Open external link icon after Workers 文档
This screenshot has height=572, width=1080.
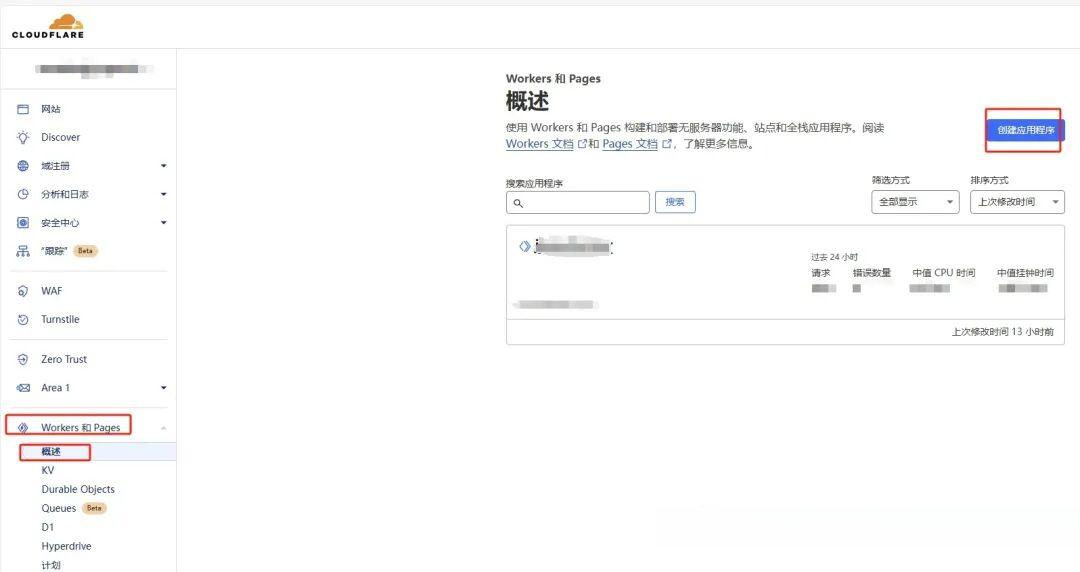[x=582, y=144]
